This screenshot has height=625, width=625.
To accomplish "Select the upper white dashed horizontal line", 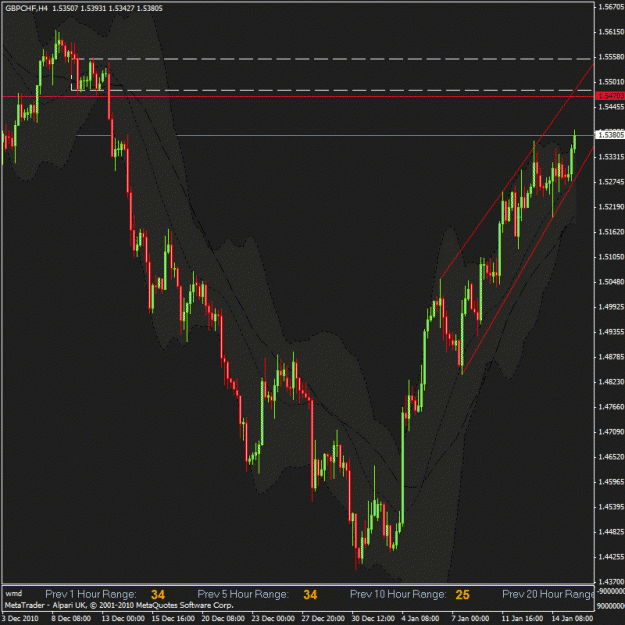I will [335, 59].
